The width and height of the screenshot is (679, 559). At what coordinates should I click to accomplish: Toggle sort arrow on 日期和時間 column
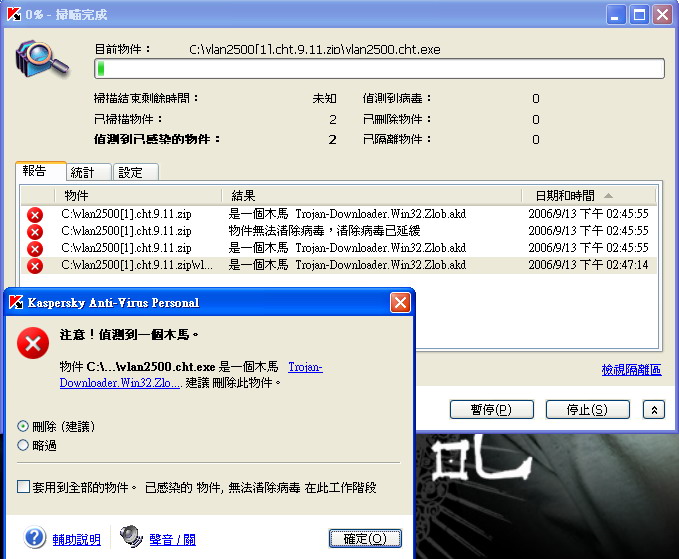click(x=608, y=196)
